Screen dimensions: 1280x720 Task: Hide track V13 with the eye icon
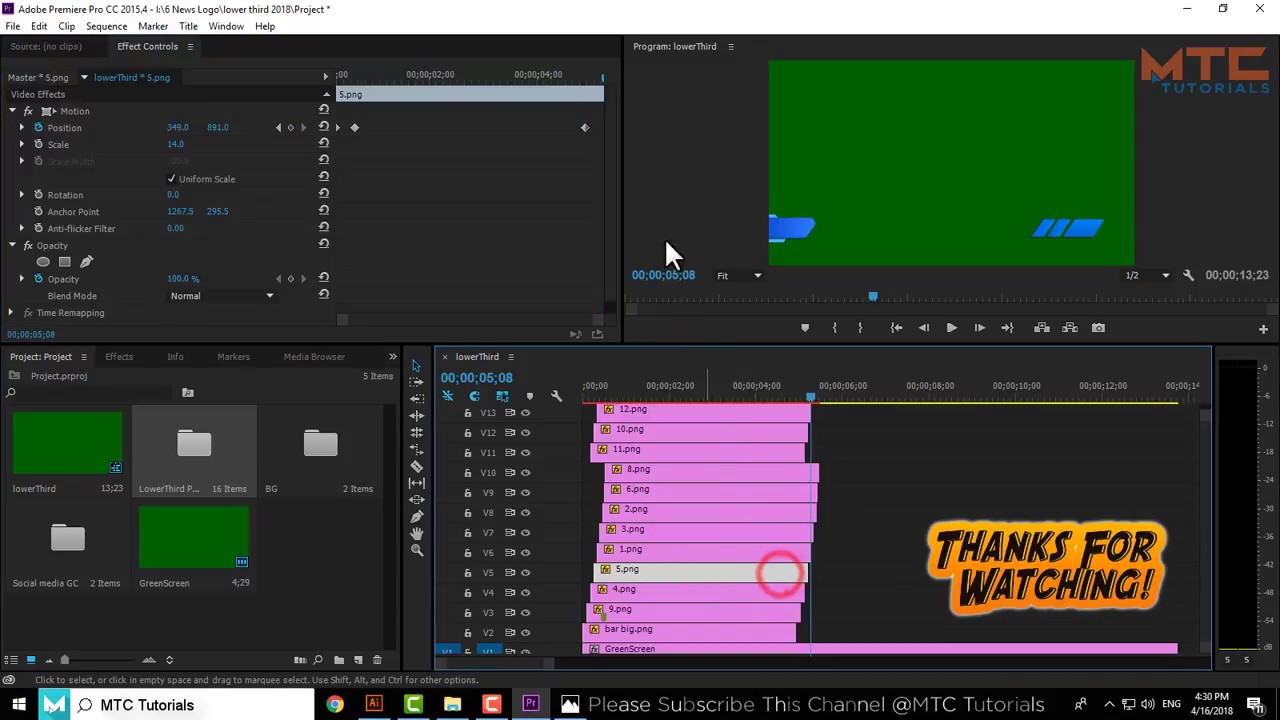[525, 412]
